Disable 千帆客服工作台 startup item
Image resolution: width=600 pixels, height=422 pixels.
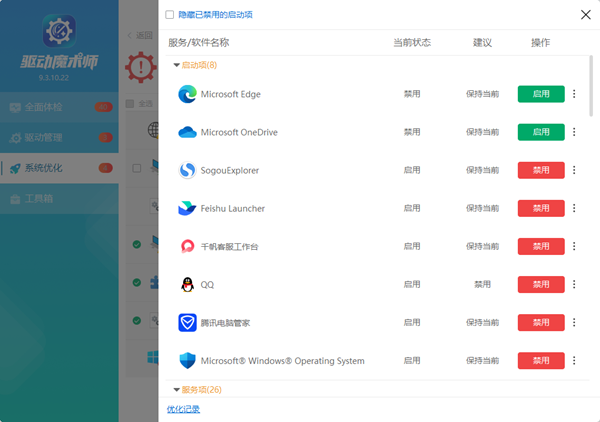coord(541,246)
